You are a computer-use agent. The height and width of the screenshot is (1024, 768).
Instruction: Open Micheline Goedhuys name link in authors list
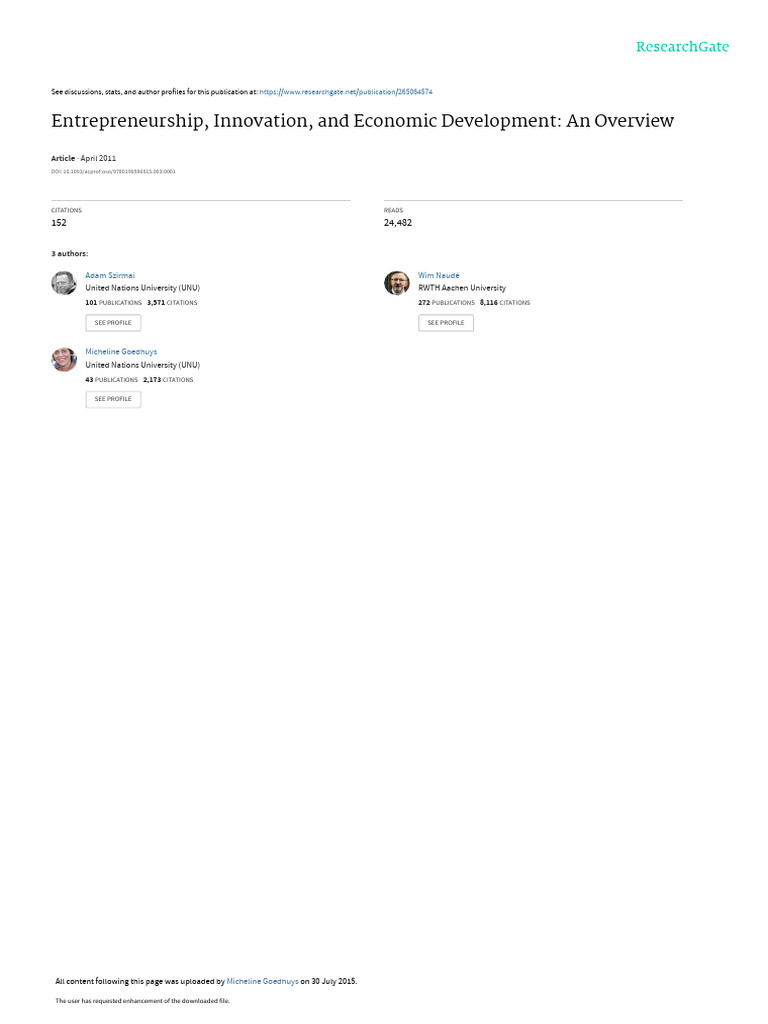click(121, 352)
